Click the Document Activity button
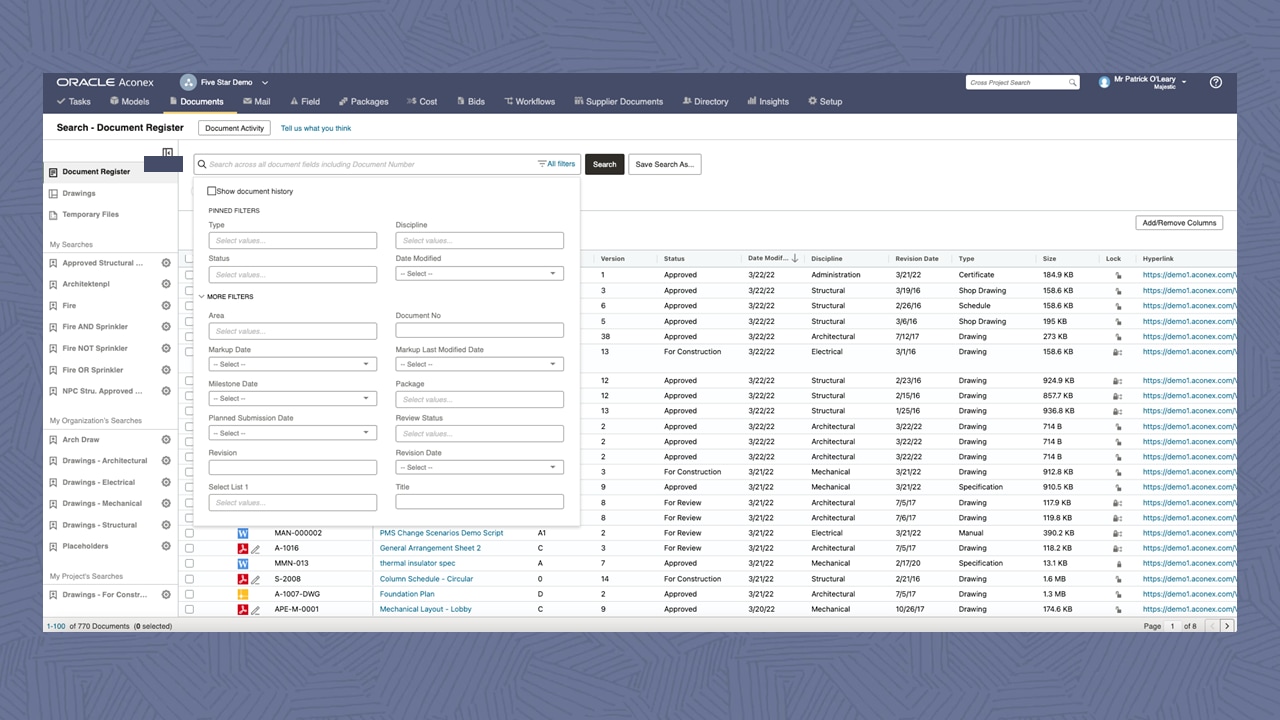The height and width of the screenshot is (720, 1280). (x=235, y=128)
